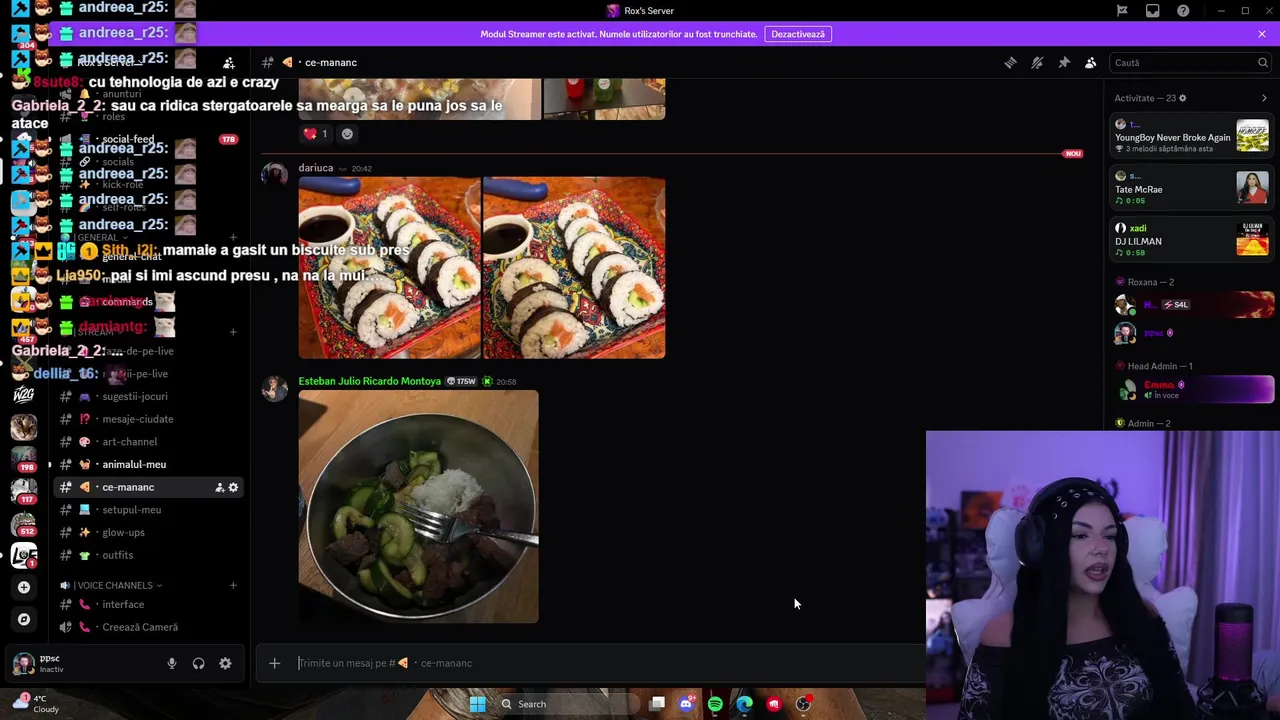
Task: Open Activitate settings gear
Action: coord(1182,98)
